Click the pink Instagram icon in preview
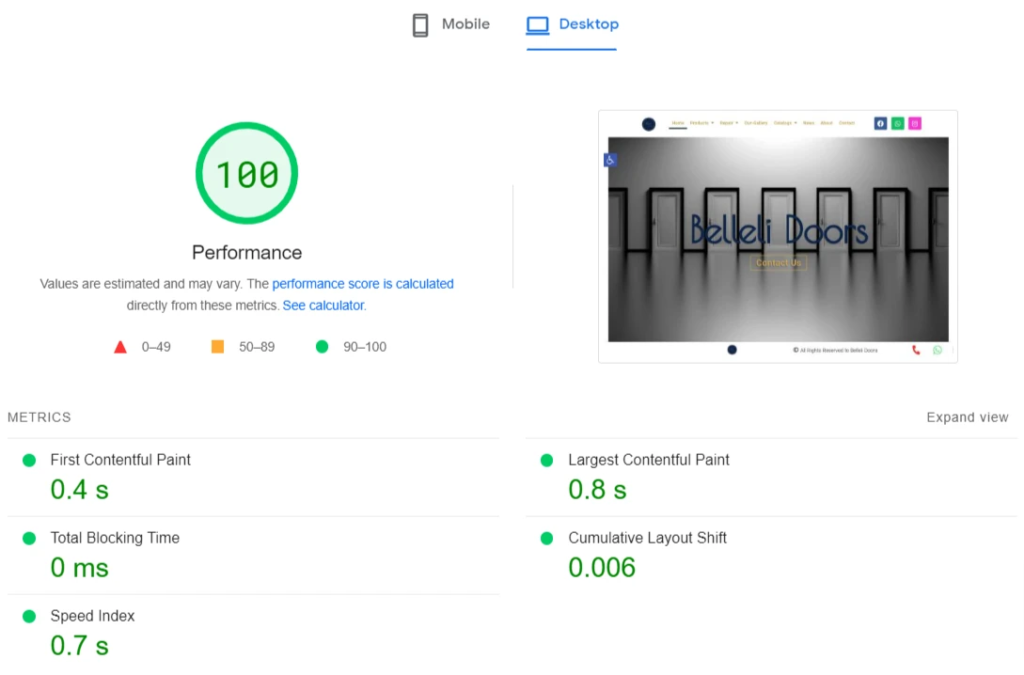The image size is (1024, 675). 914,123
